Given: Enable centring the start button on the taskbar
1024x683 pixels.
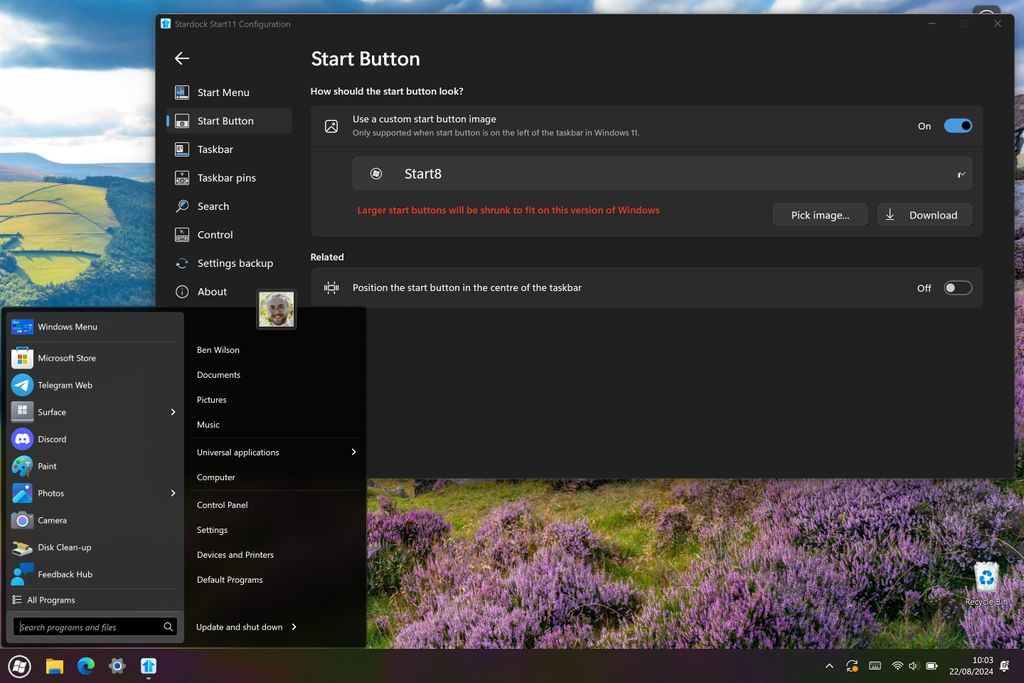Looking at the screenshot, I should (956, 287).
